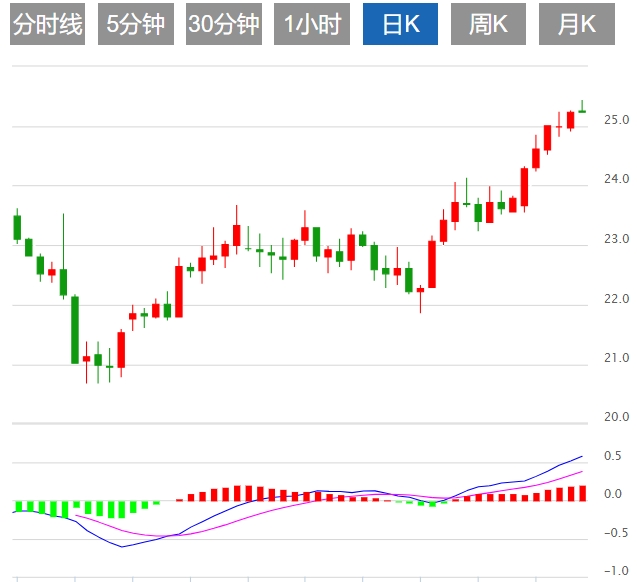Click the 0.0 MACD axis label
Image resolution: width=637 pixels, height=582 pixels.
click(613, 494)
